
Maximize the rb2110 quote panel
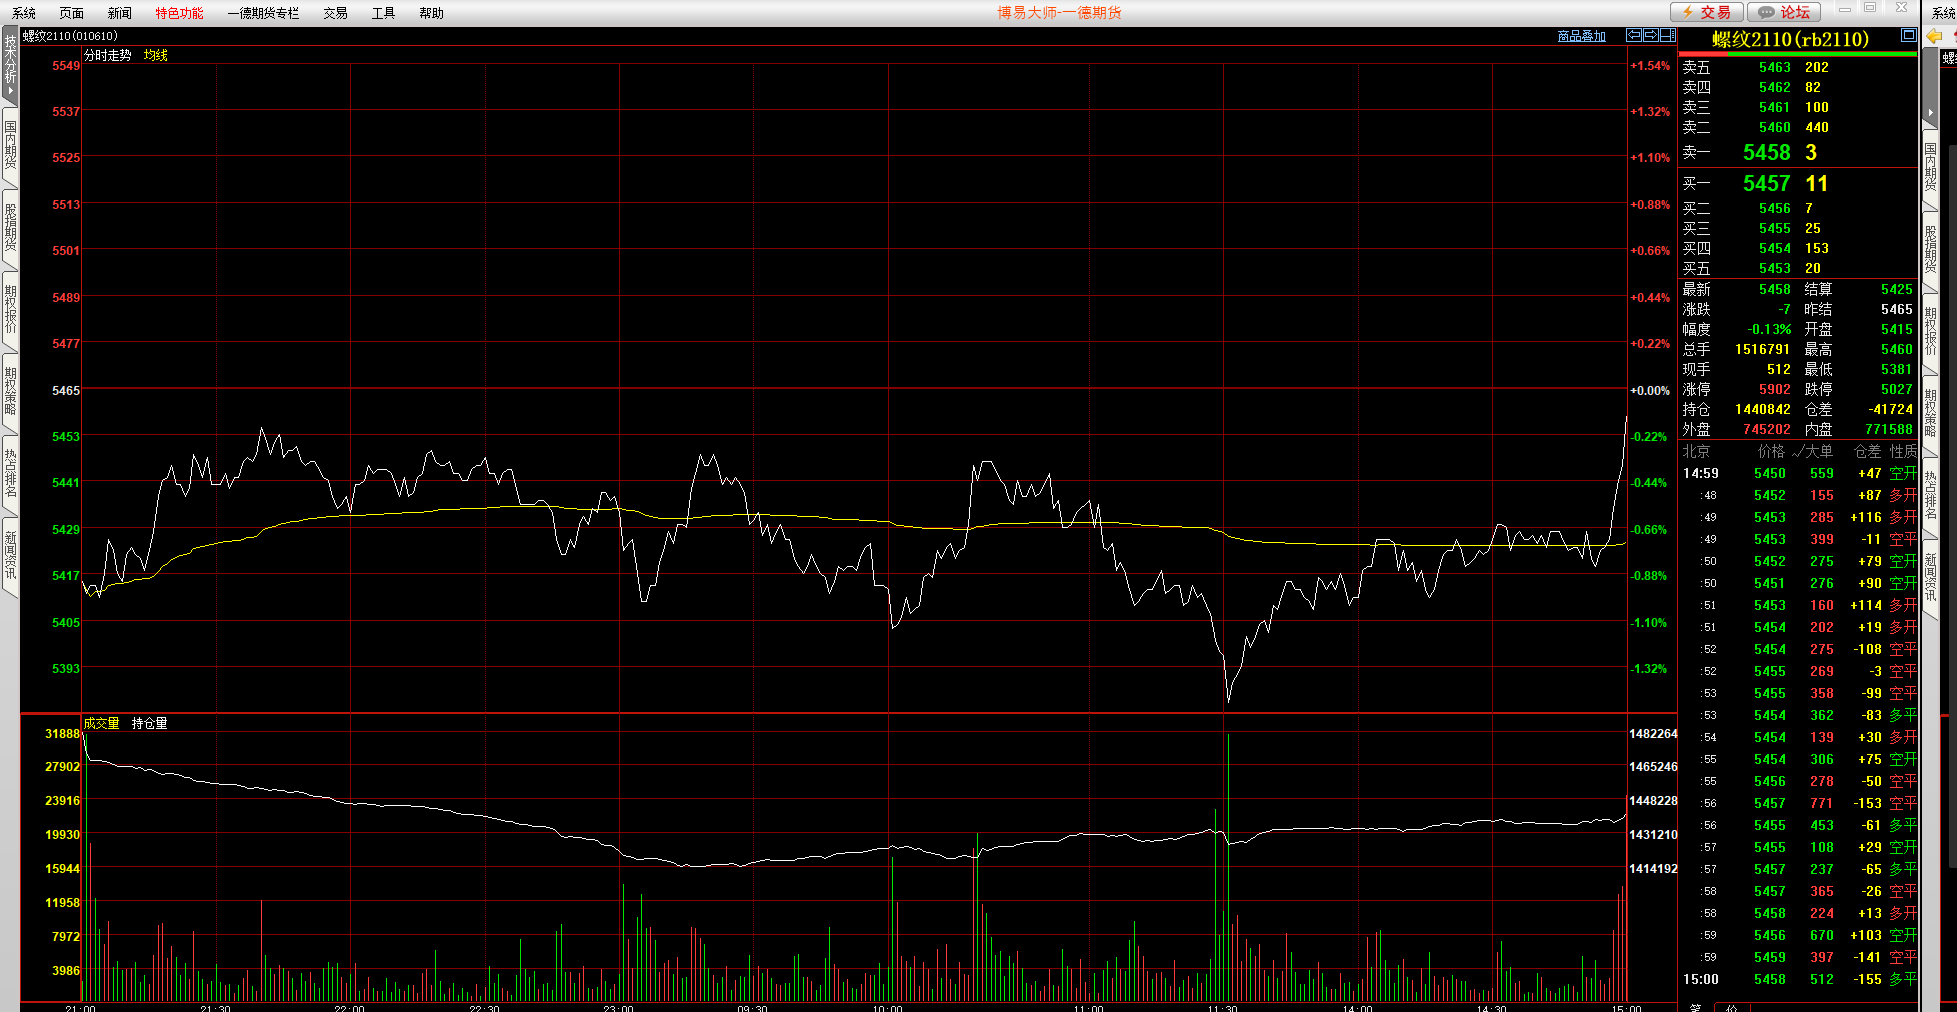click(1908, 35)
